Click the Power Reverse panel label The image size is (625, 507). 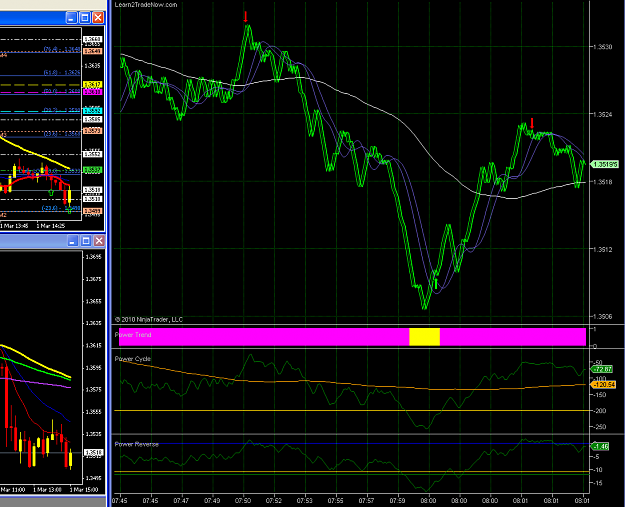(x=137, y=444)
